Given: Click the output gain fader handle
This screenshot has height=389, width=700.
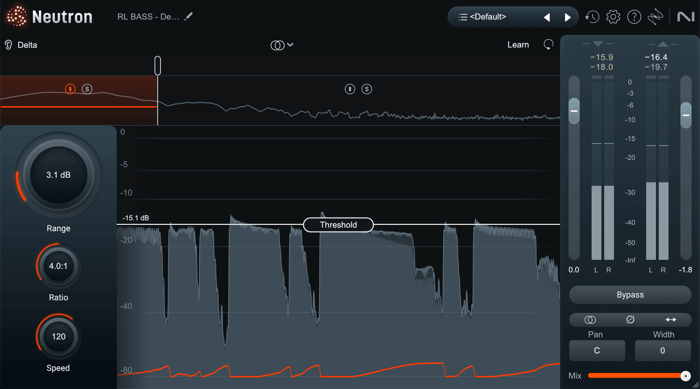Looking at the screenshot, I should [x=686, y=115].
